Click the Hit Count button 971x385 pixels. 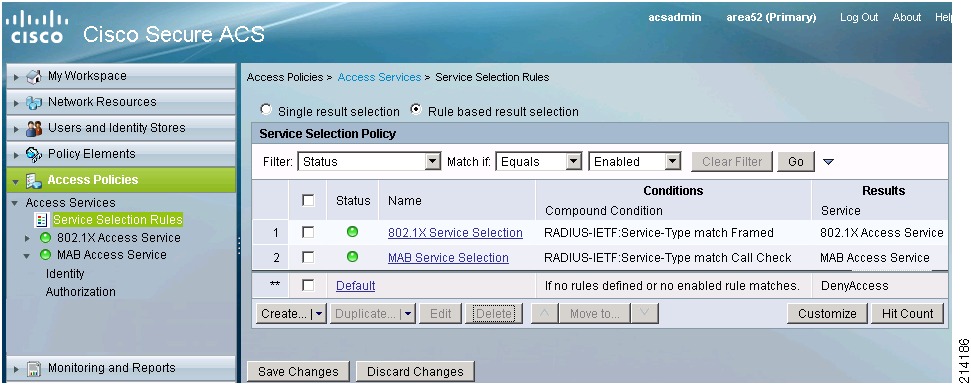(907, 314)
